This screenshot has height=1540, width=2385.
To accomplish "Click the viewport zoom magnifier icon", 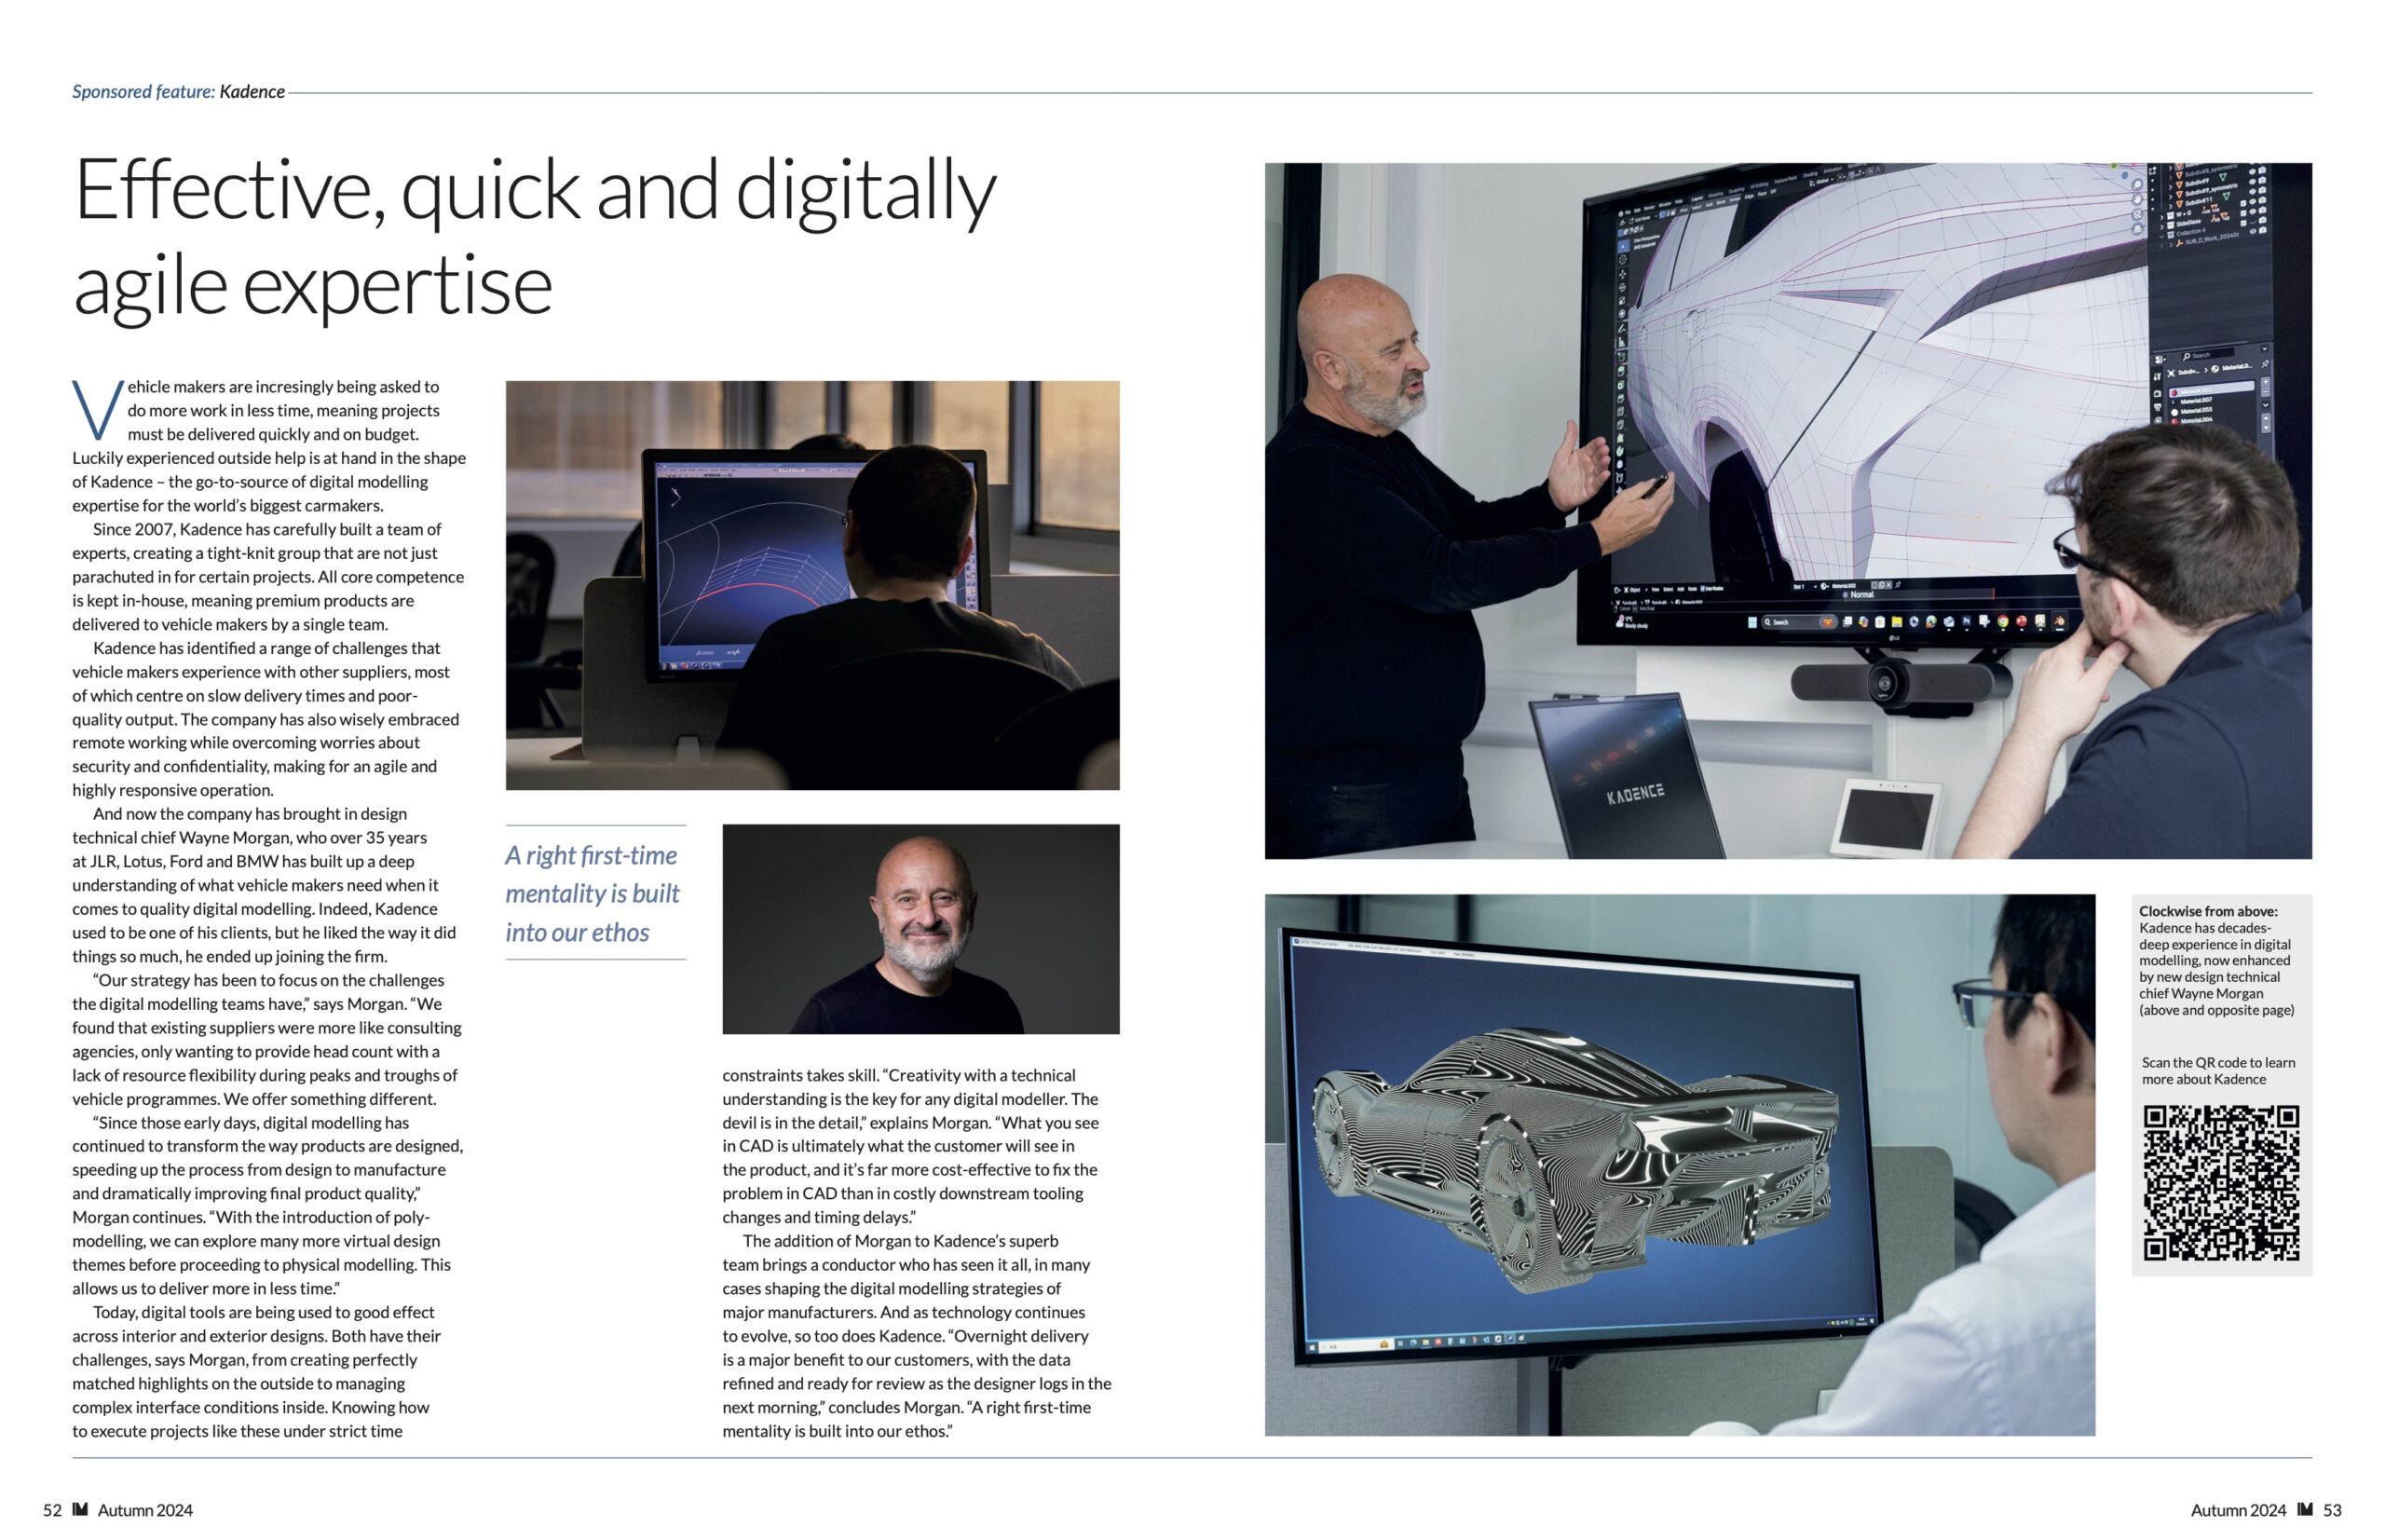I will [2137, 185].
